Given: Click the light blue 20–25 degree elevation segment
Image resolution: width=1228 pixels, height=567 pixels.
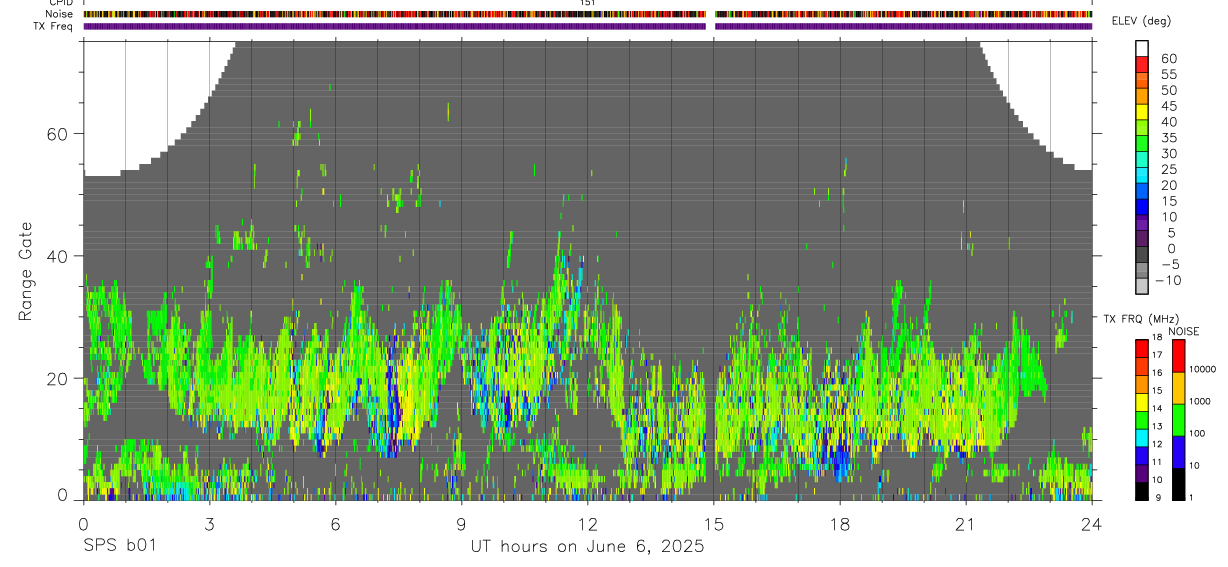Looking at the screenshot, I should 1142,177.
